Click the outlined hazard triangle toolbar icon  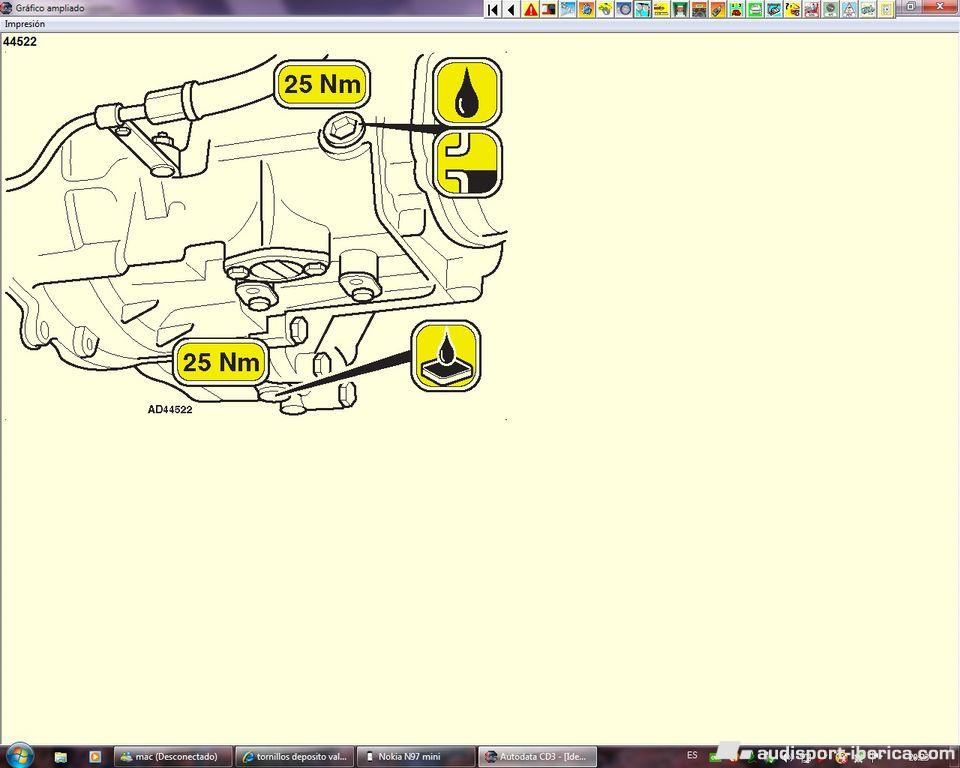coord(849,9)
